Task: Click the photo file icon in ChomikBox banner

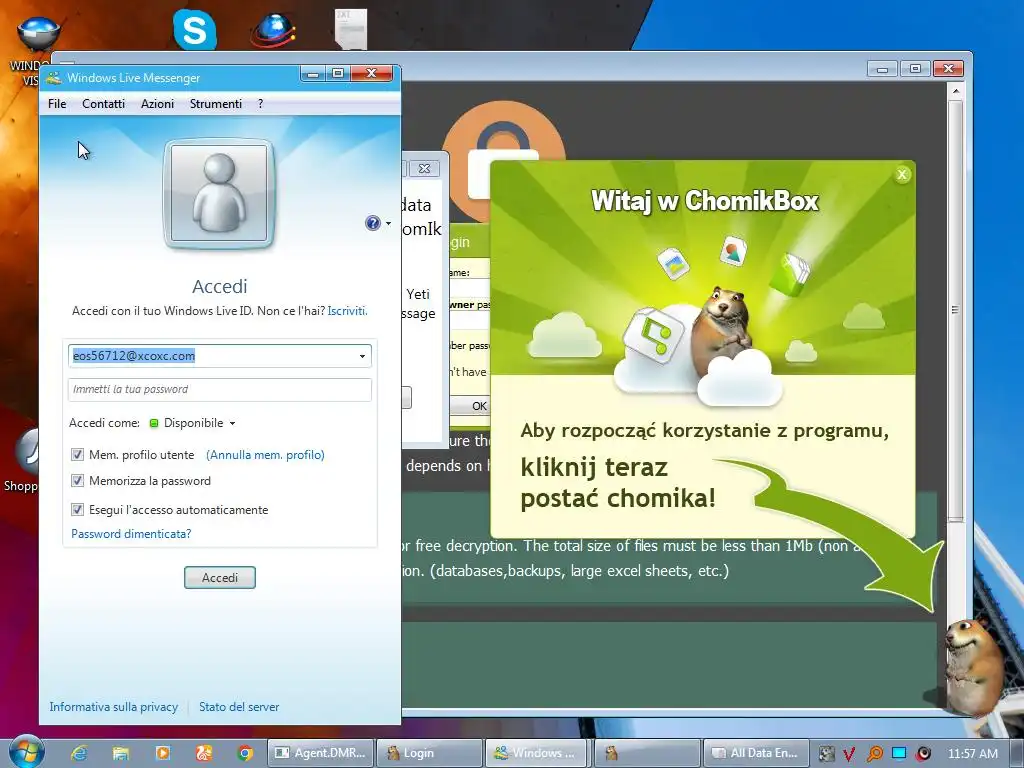Action: [x=673, y=263]
